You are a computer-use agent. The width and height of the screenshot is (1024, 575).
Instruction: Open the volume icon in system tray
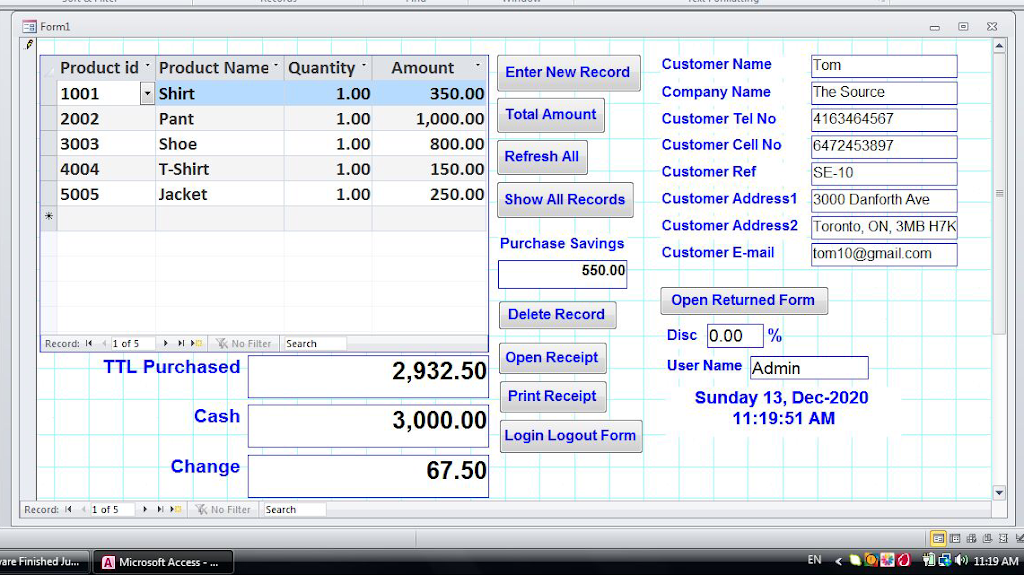[x=961, y=561]
